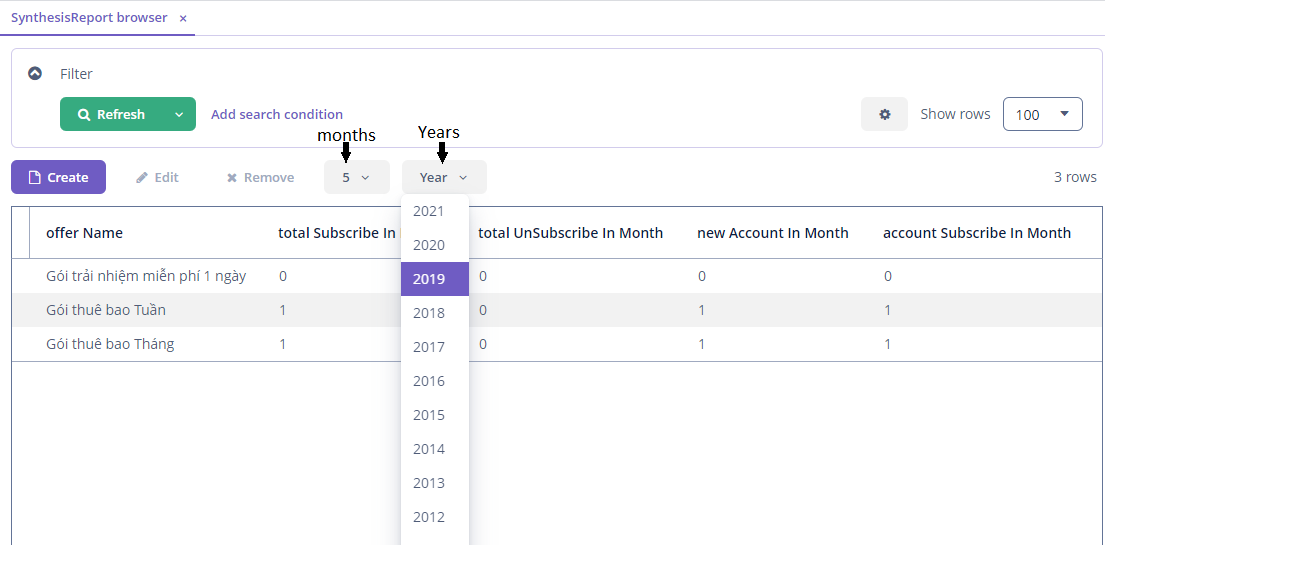Sort by account Subscribe In Month column

pos(976,233)
